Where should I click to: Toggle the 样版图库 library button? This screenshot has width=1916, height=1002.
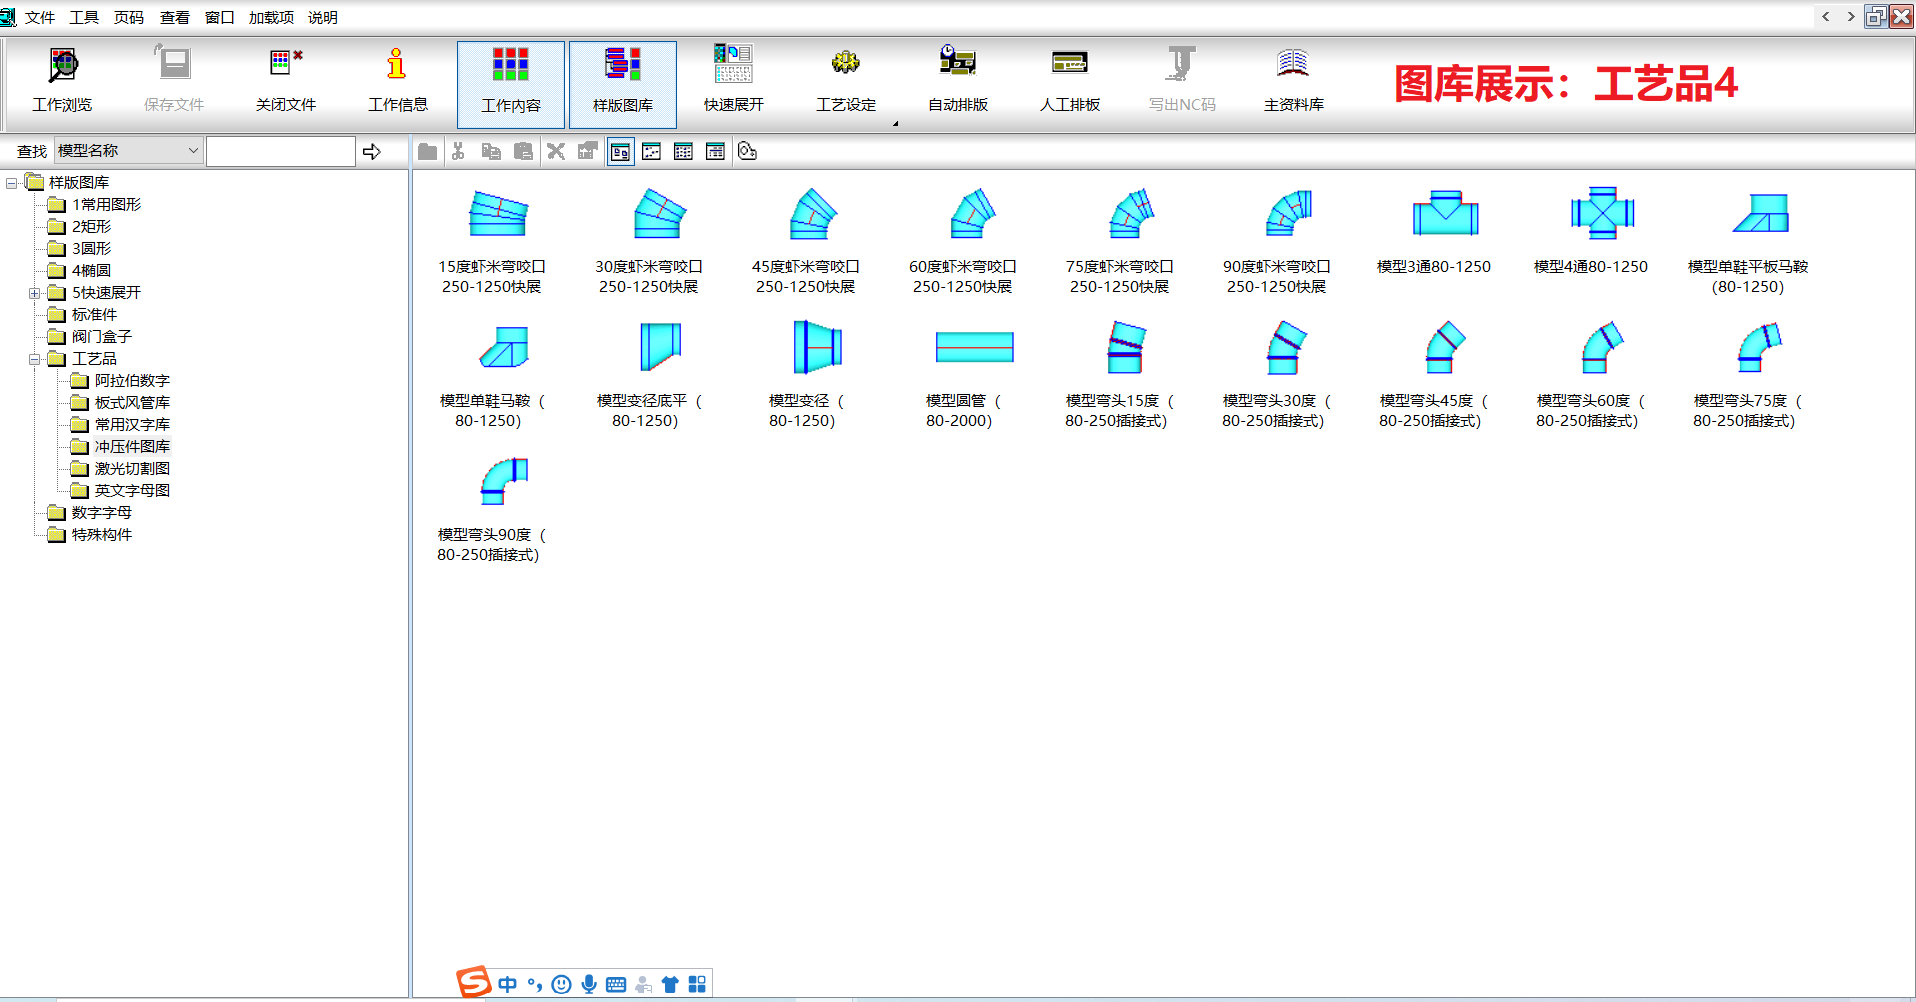(x=622, y=84)
